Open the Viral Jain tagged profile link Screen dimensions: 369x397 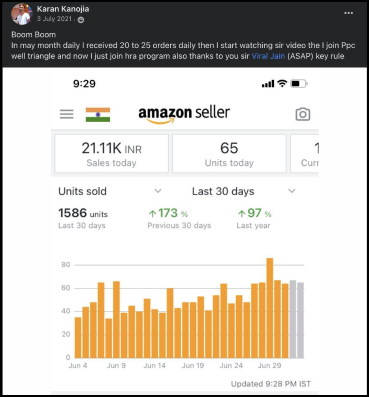(x=268, y=56)
